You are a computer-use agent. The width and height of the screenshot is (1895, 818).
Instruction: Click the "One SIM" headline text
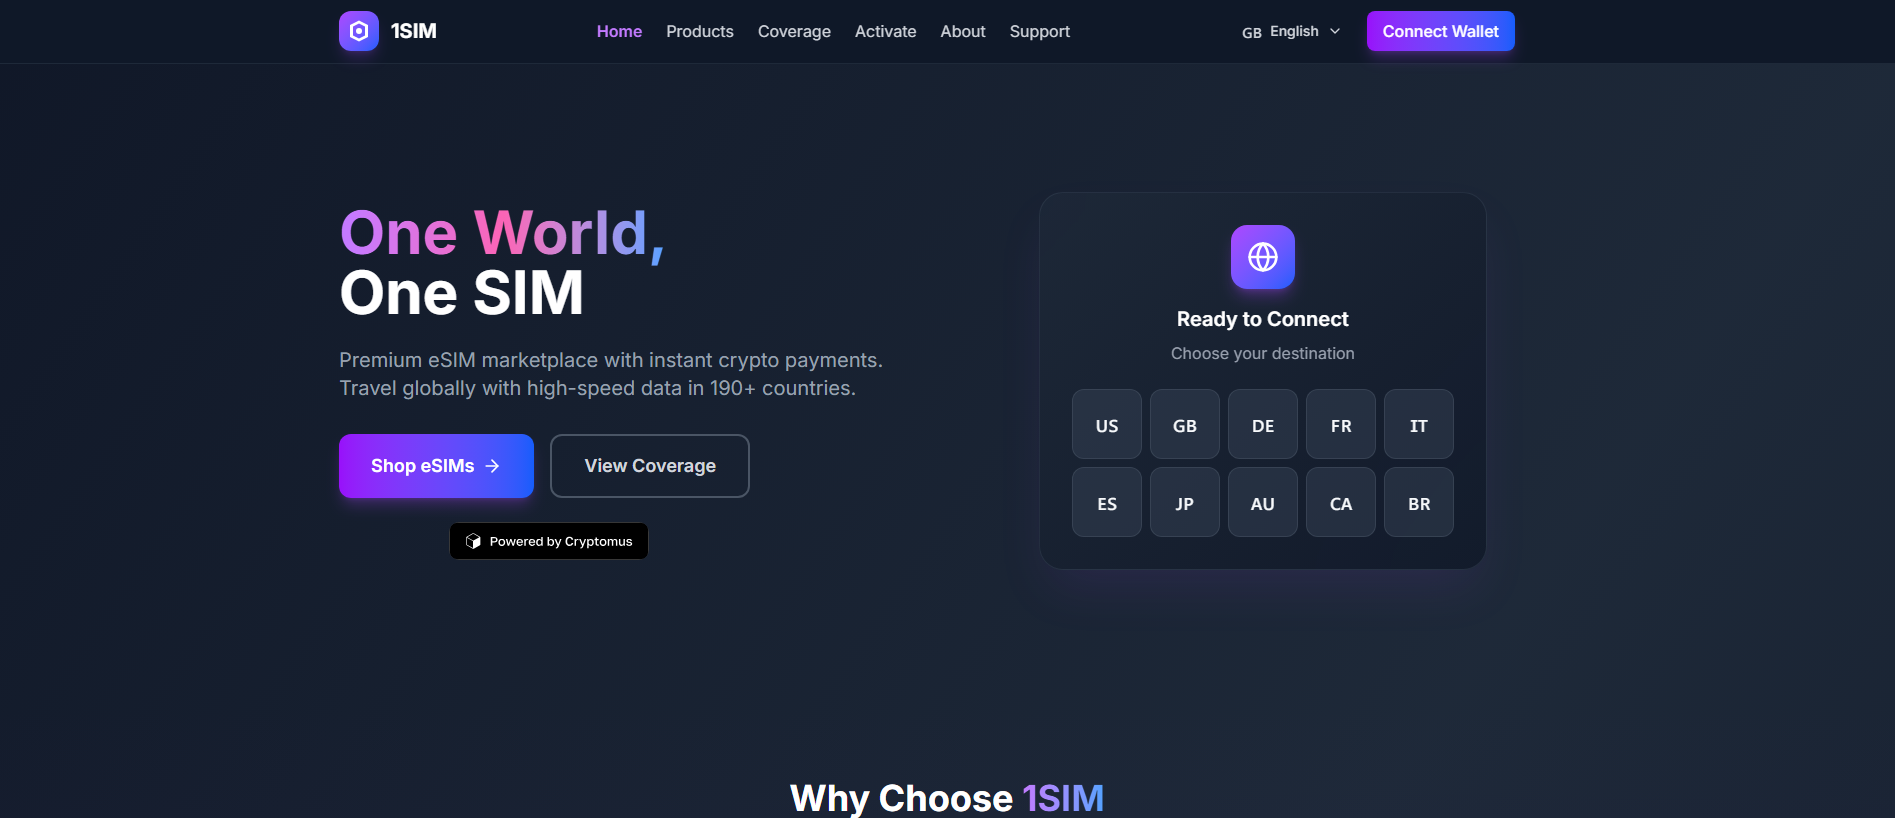coord(461,293)
